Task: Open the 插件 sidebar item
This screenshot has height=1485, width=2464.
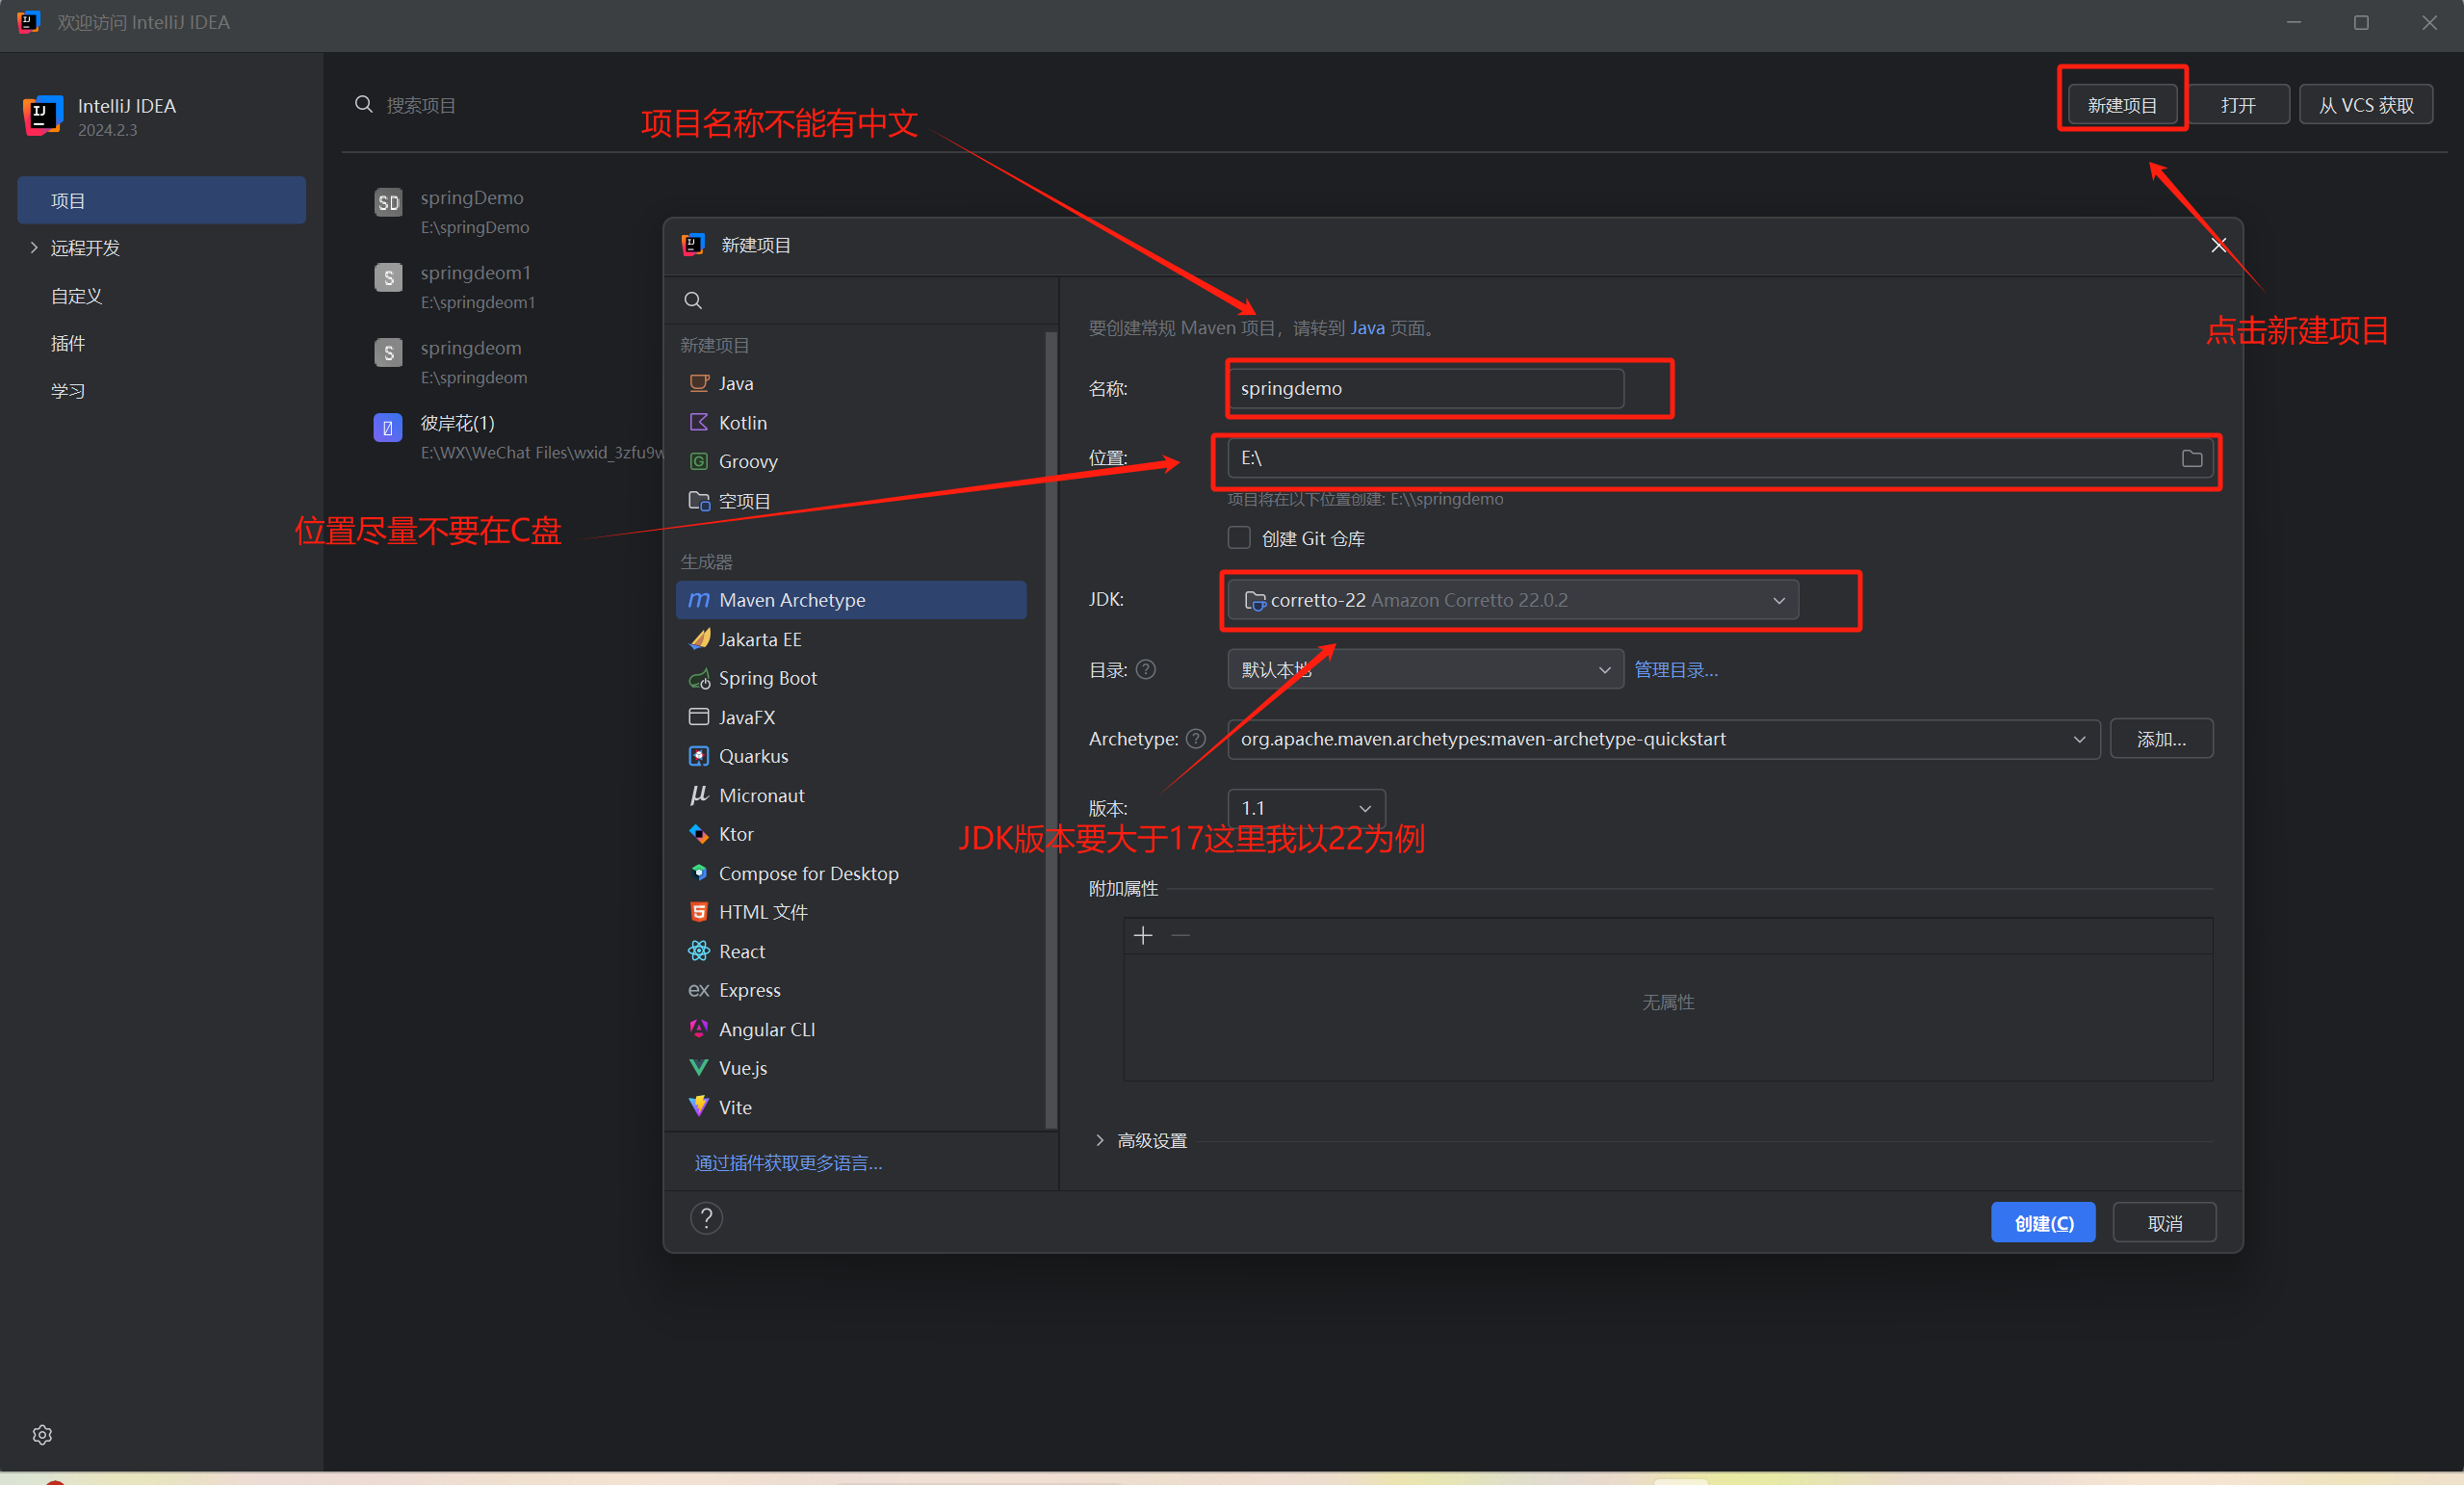Action: pyautogui.click(x=68, y=343)
